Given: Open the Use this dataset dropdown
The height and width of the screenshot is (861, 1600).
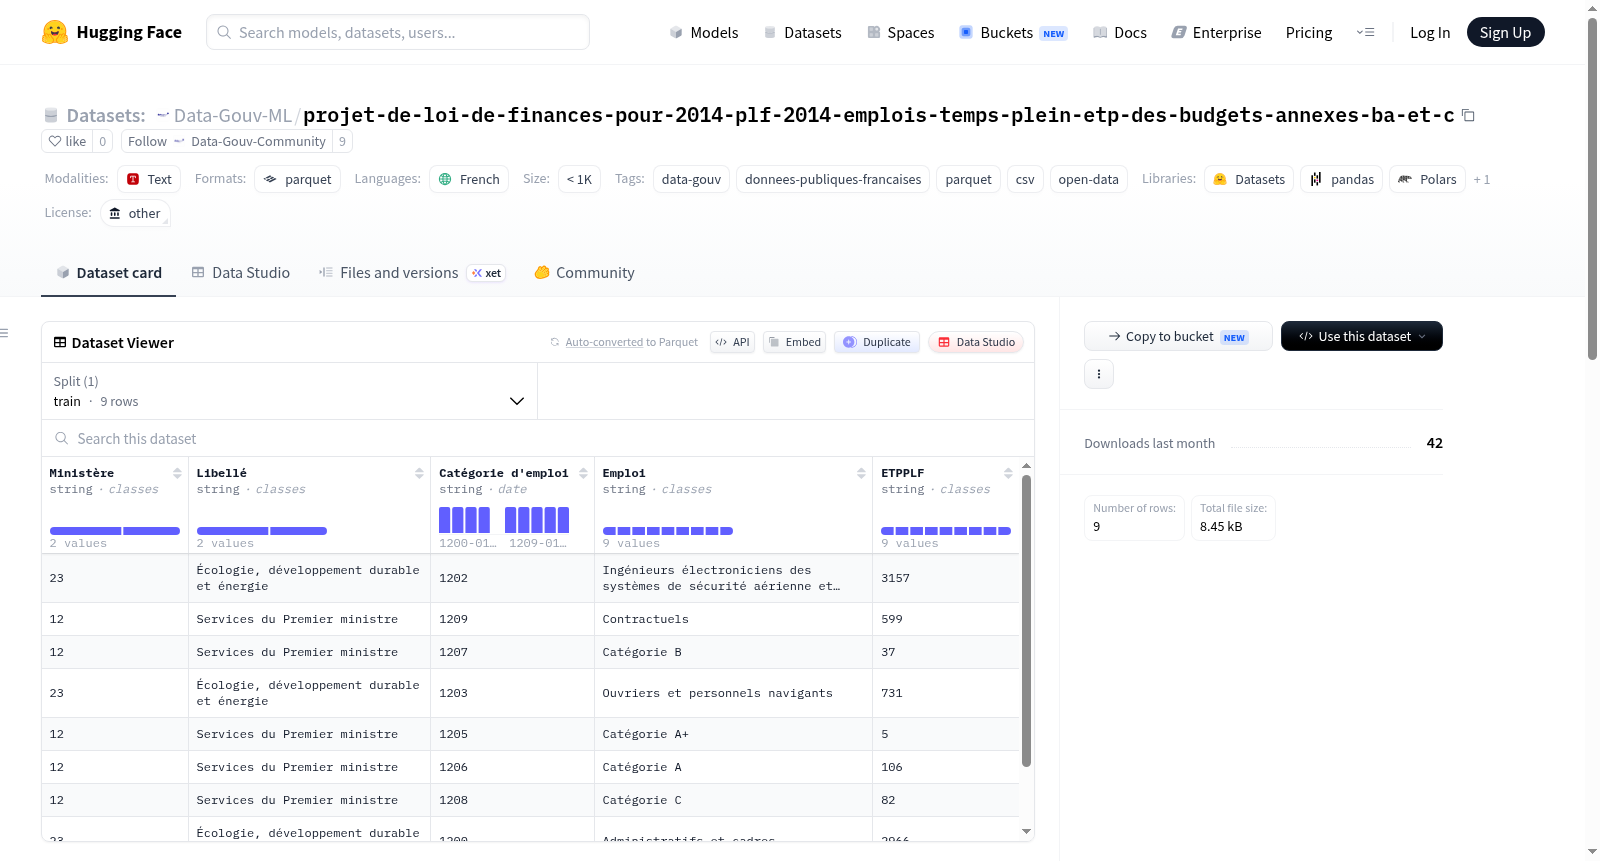Looking at the screenshot, I should pyautogui.click(x=1362, y=336).
